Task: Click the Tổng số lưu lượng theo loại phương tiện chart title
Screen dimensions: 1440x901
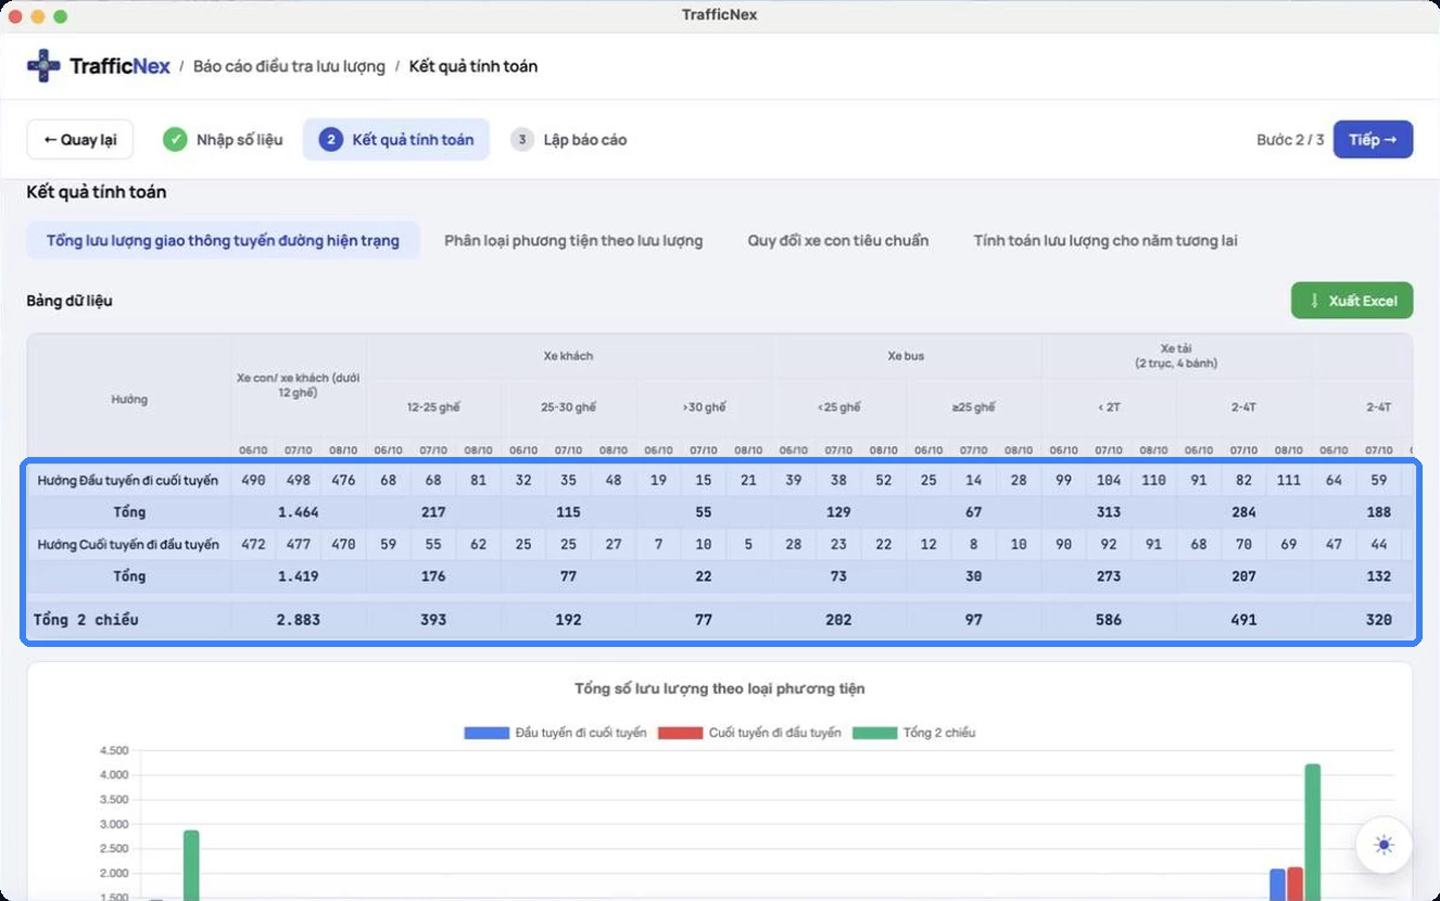Action: (720, 689)
